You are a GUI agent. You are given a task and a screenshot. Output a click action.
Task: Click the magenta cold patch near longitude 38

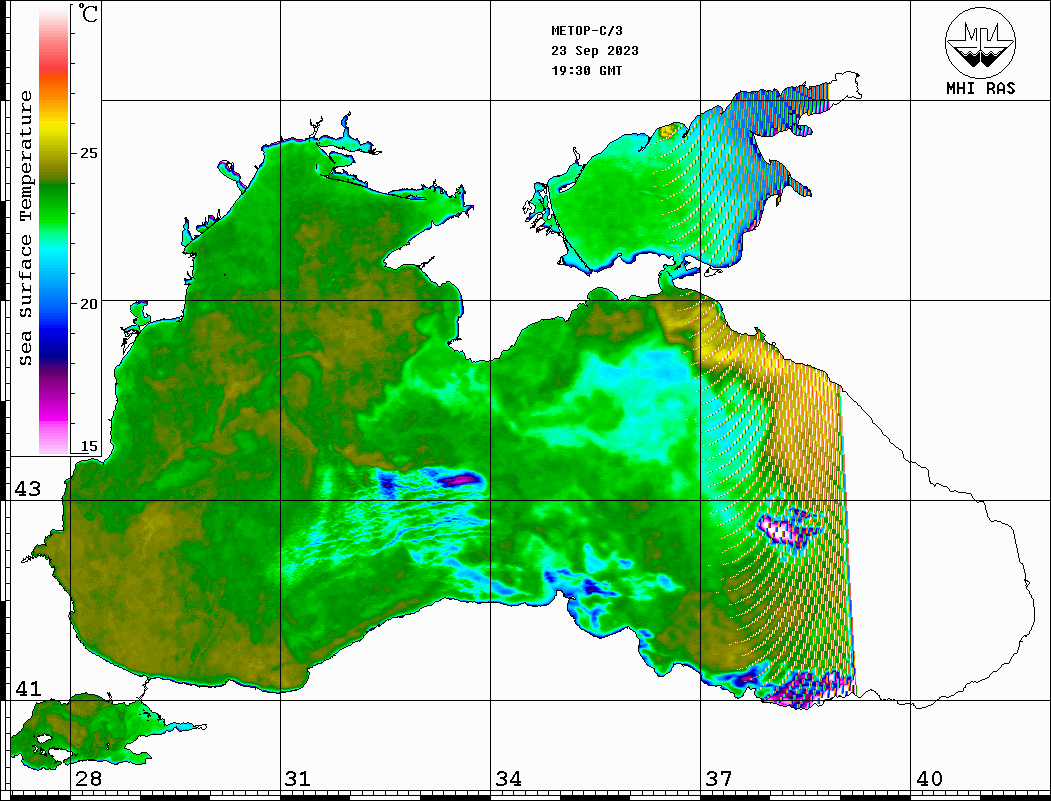point(790,528)
